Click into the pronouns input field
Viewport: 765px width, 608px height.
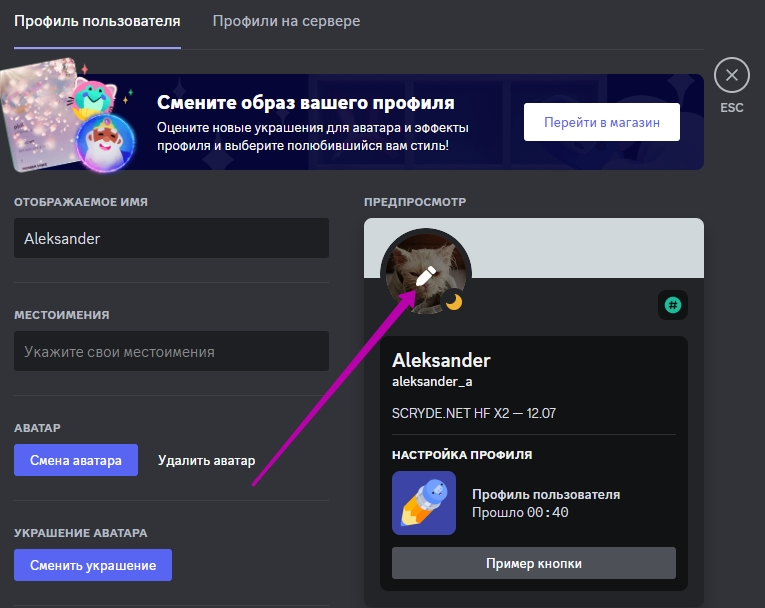[x=171, y=351]
